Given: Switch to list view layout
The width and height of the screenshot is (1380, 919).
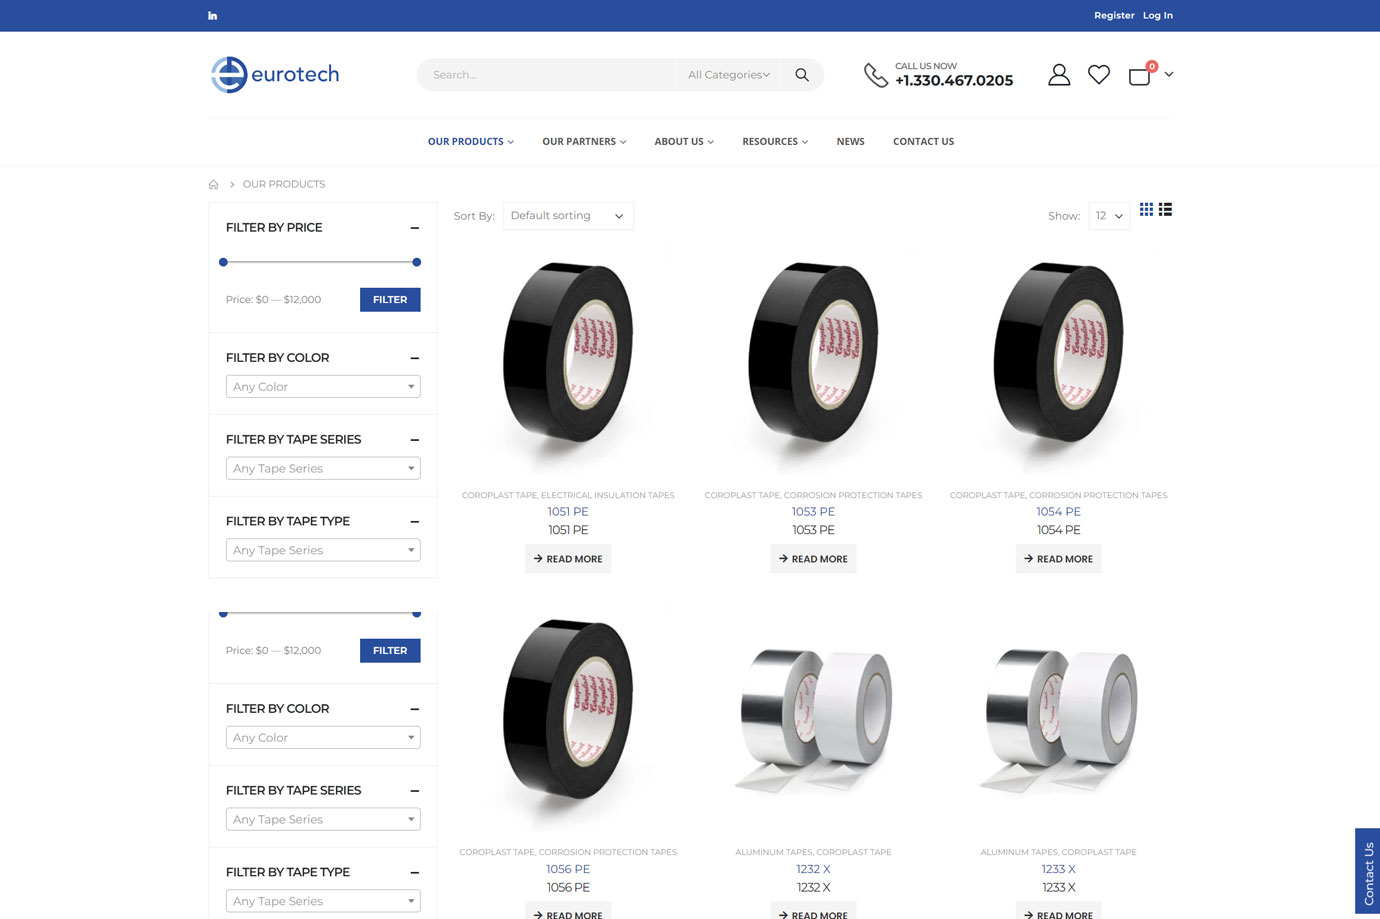Looking at the screenshot, I should [x=1165, y=209].
